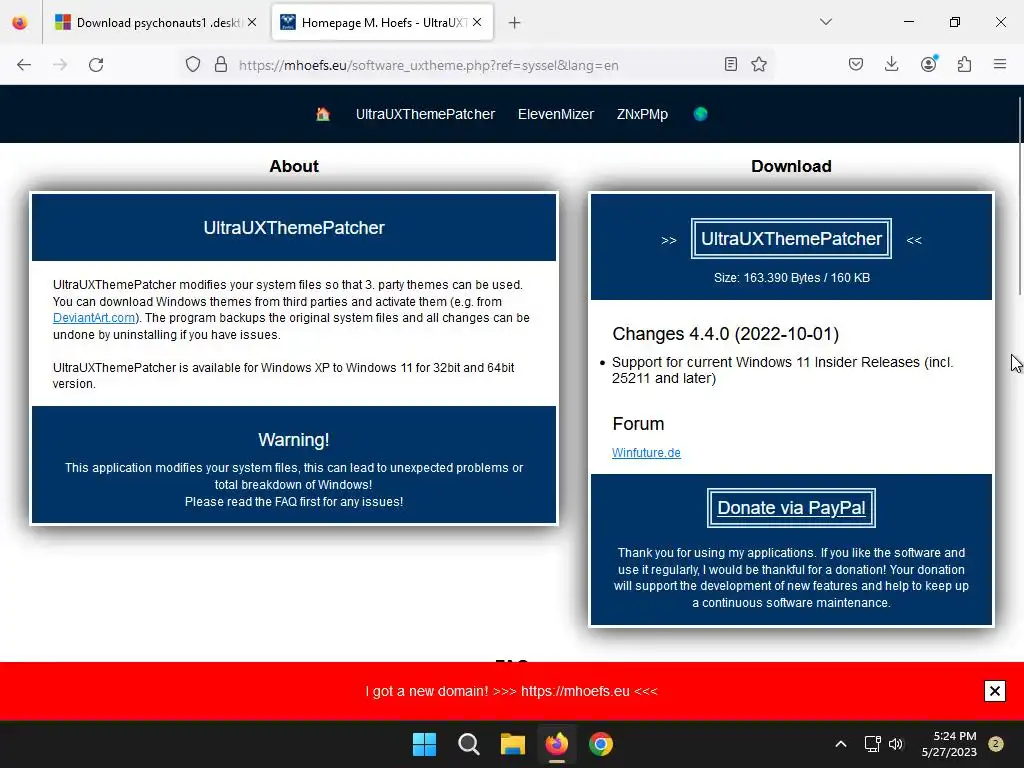Click UltraUXThemePatcher title in About panel
Screen dimensions: 1024x768
tap(294, 227)
